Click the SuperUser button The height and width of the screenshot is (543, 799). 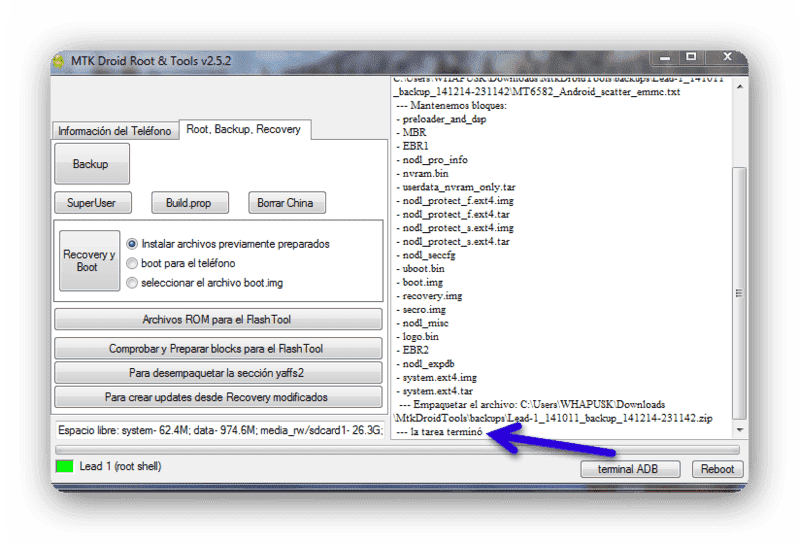click(x=92, y=203)
